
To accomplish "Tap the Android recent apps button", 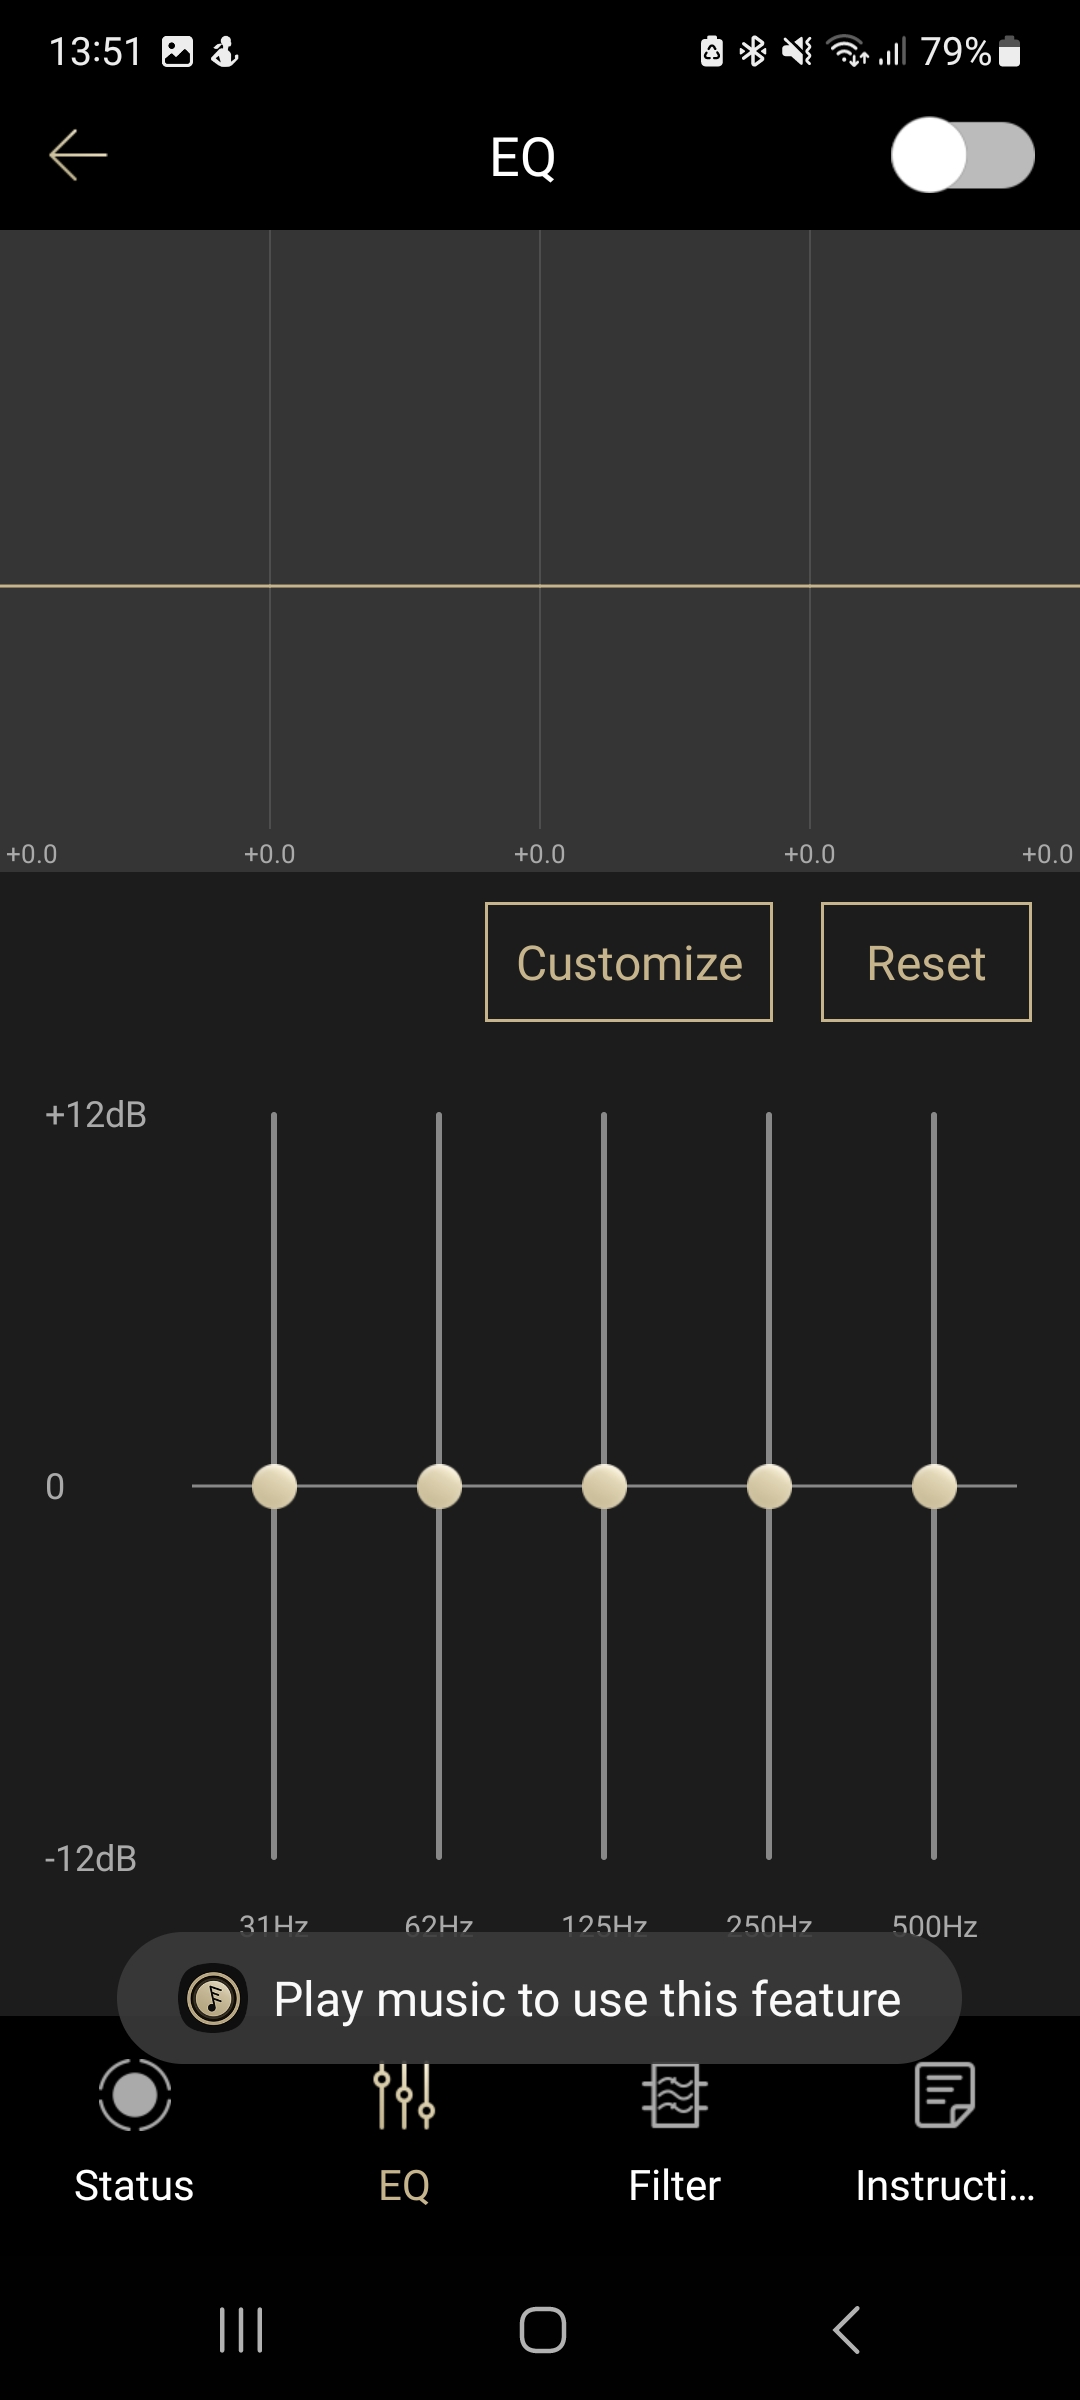I will coord(241,2330).
